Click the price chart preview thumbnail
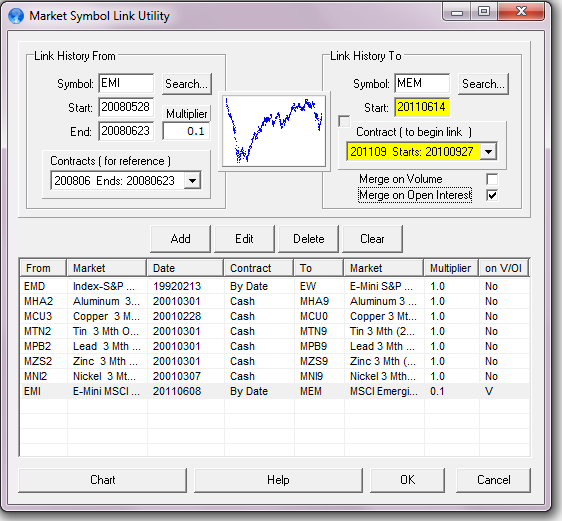 pyautogui.click(x=274, y=131)
